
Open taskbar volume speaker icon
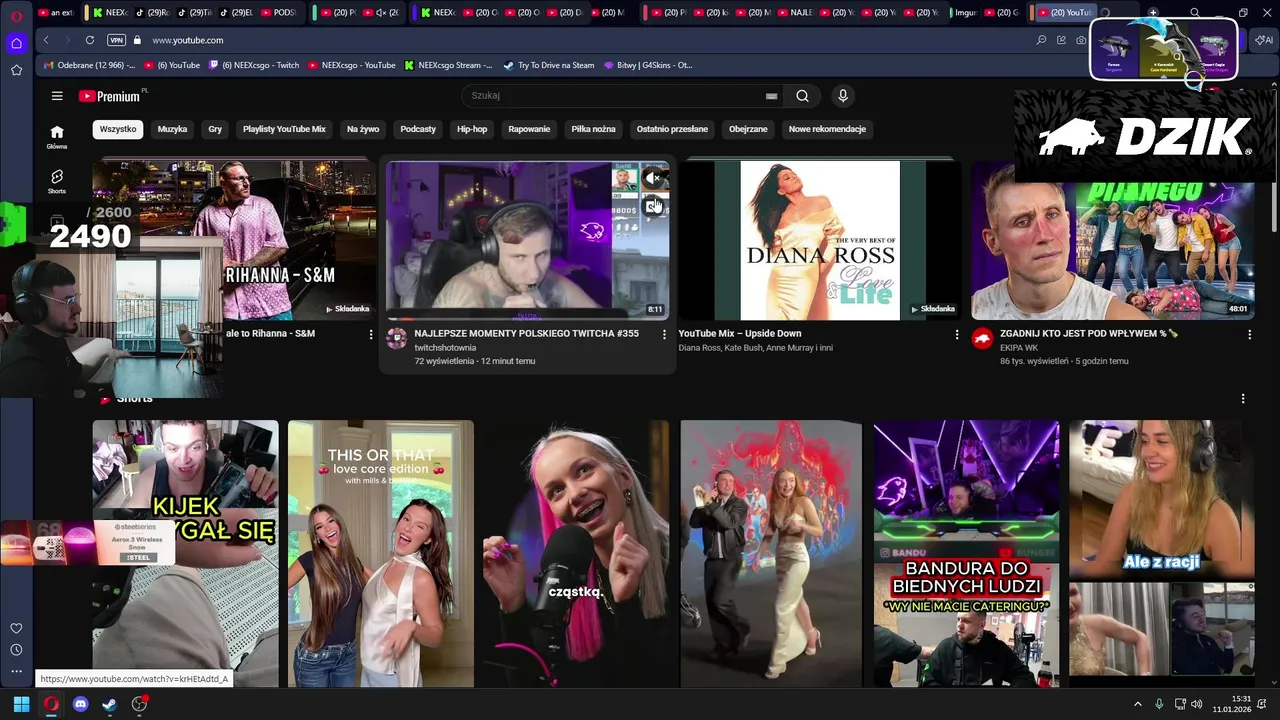1197,704
